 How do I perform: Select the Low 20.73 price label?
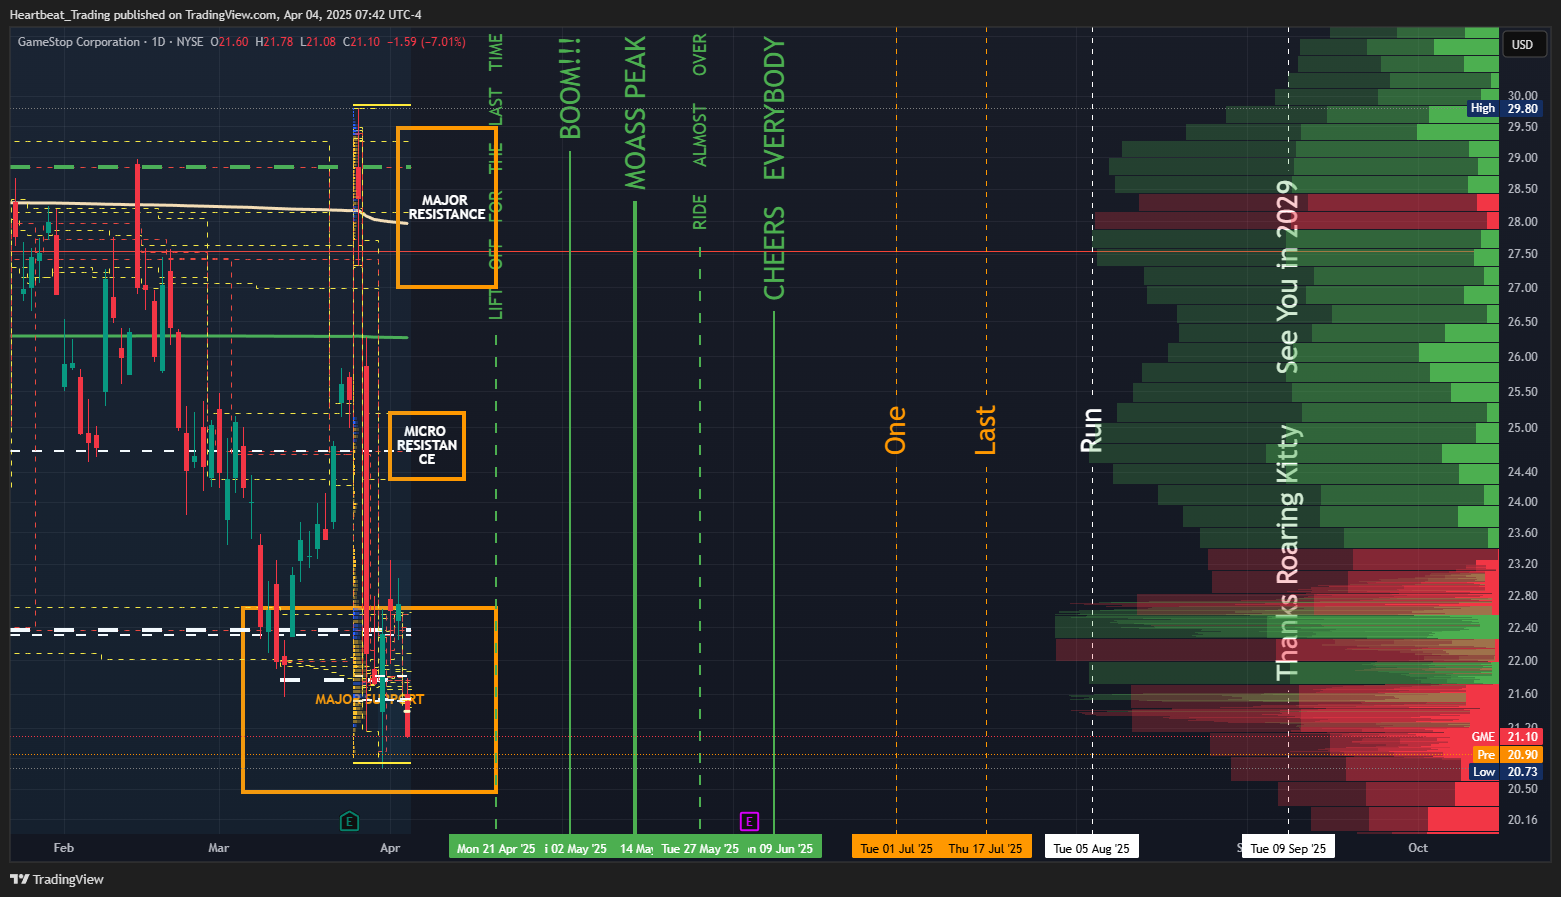pos(1504,772)
